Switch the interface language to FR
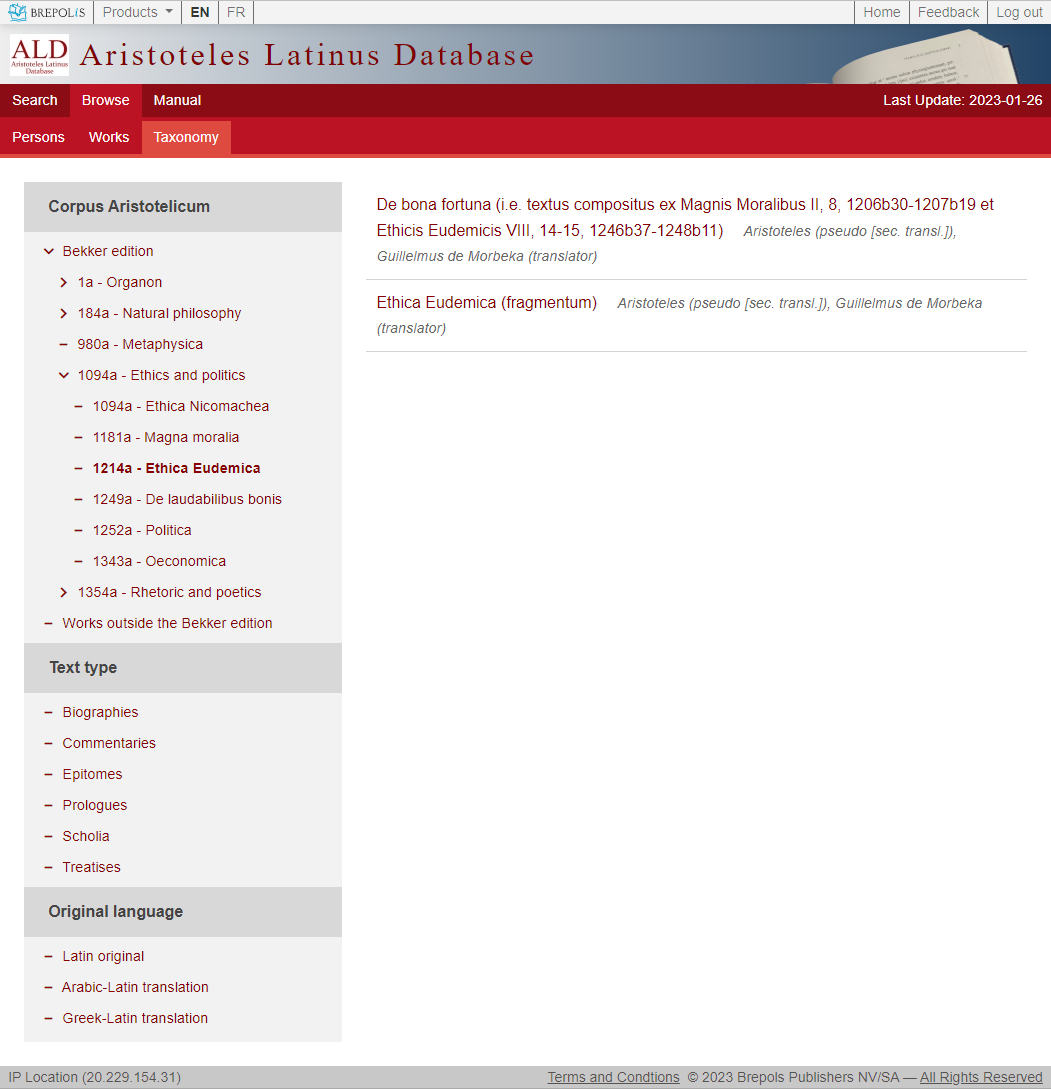This screenshot has height=1089, width=1051. pyautogui.click(x=235, y=12)
